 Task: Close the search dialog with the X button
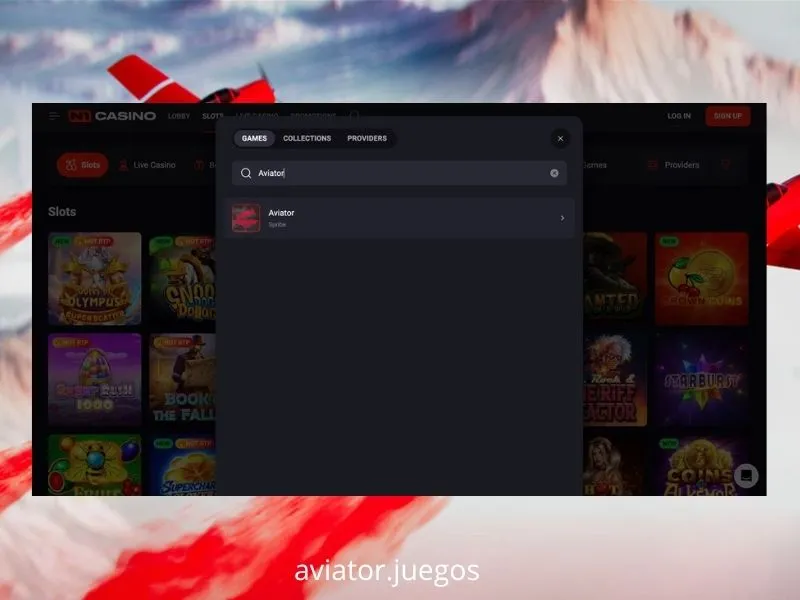[560, 138]
